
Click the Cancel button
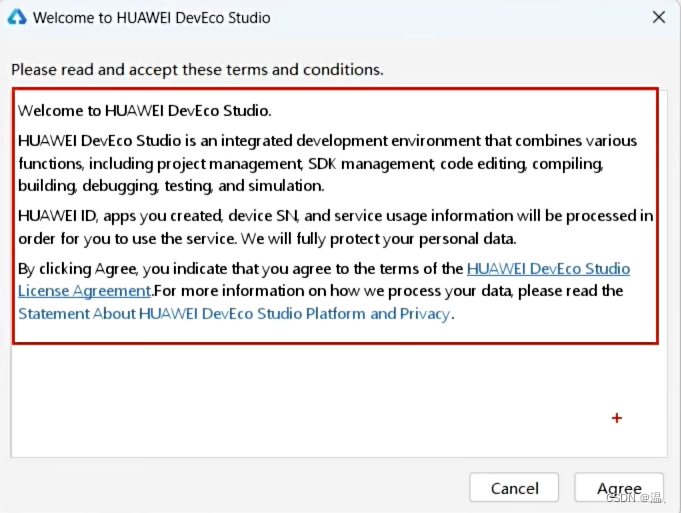[514, 487]
